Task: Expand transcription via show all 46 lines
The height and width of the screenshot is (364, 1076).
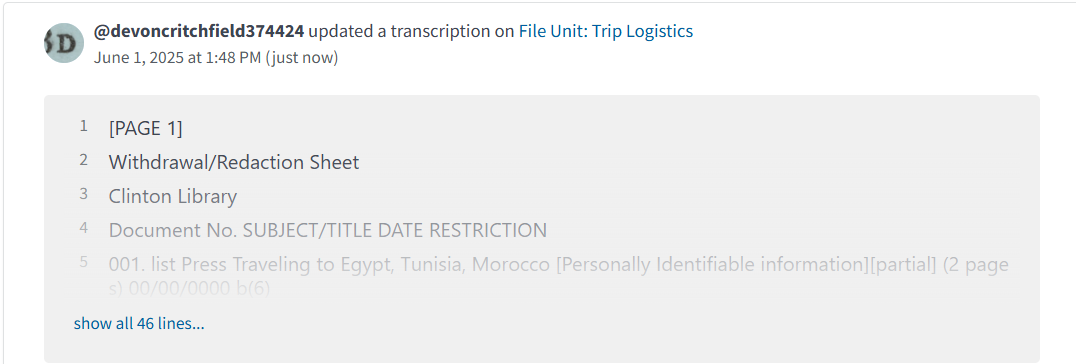Action: click(x=139, y=323)
